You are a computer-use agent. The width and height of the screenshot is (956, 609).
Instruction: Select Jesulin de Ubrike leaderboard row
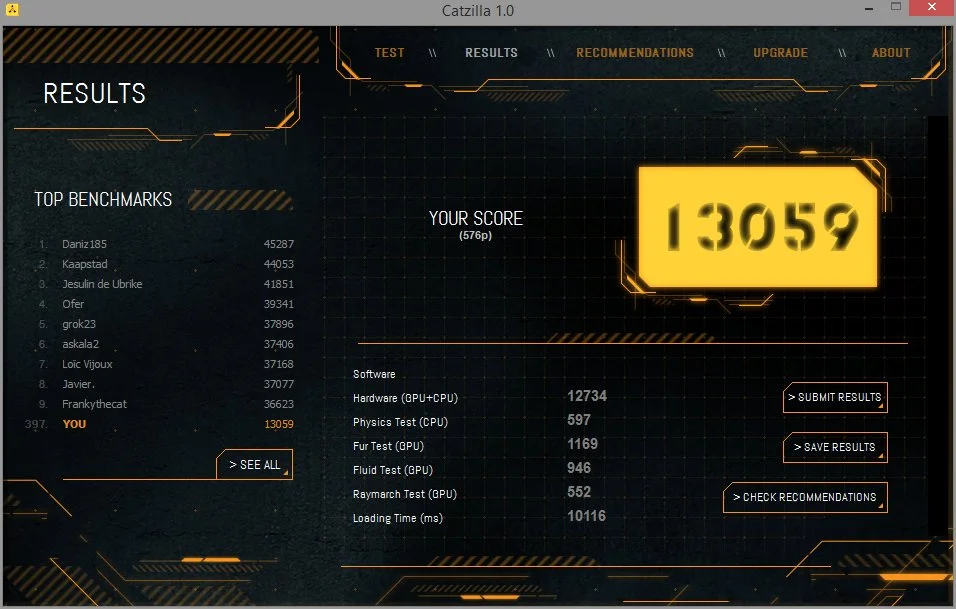point(166,284)
